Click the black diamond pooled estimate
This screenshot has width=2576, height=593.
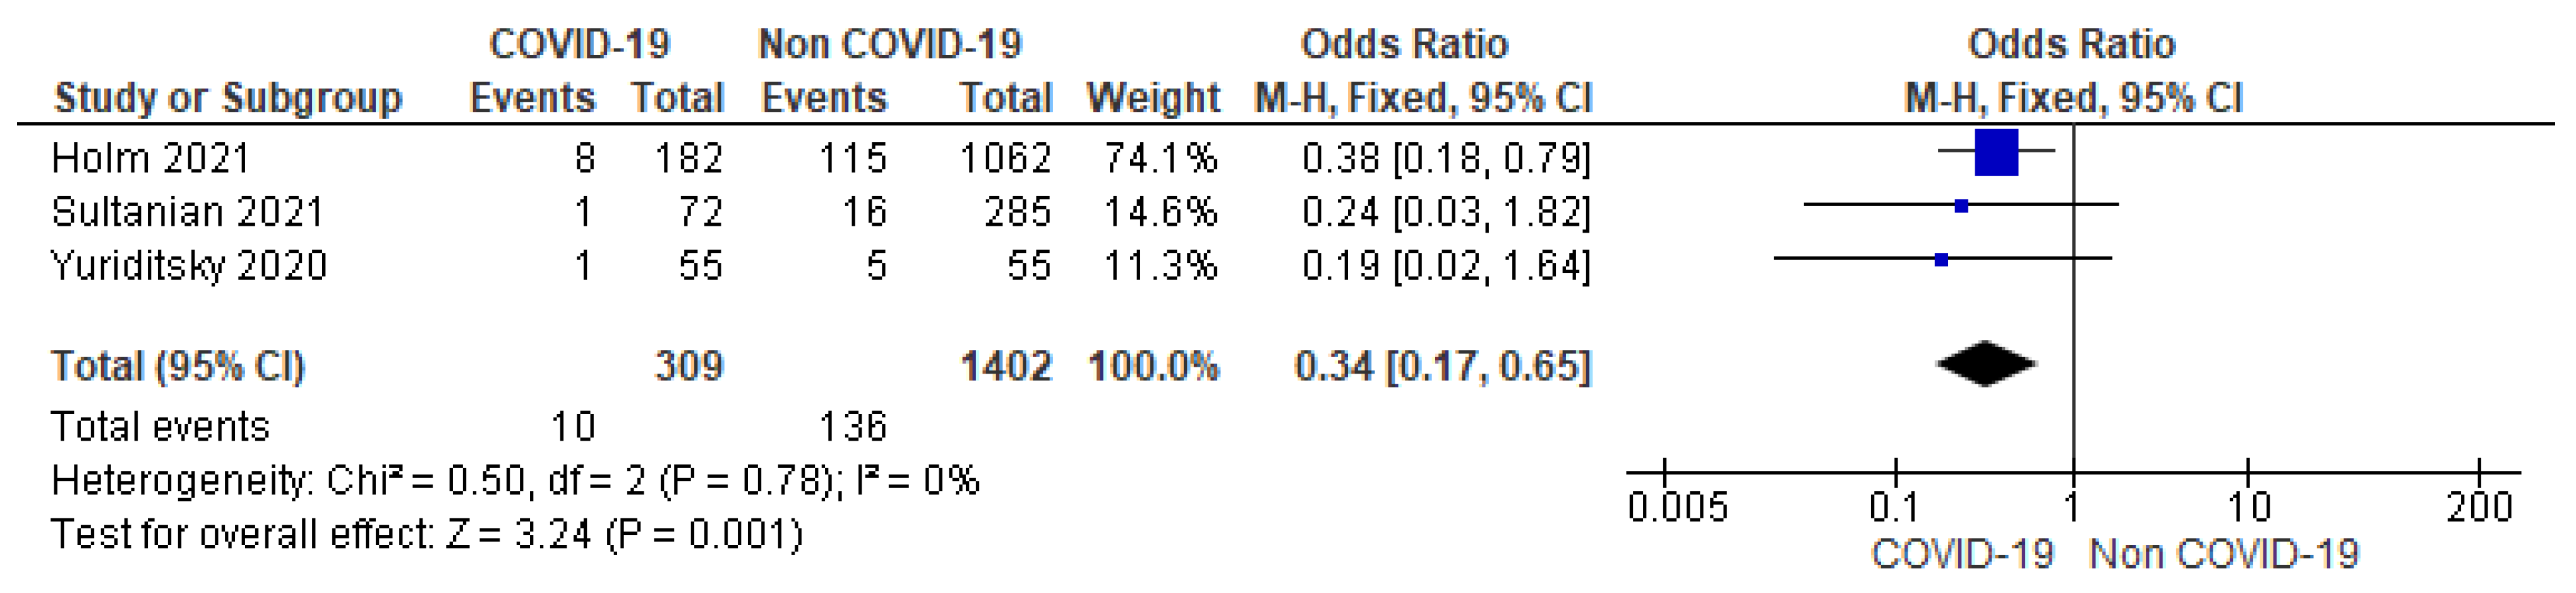[x=1985, y=364]
